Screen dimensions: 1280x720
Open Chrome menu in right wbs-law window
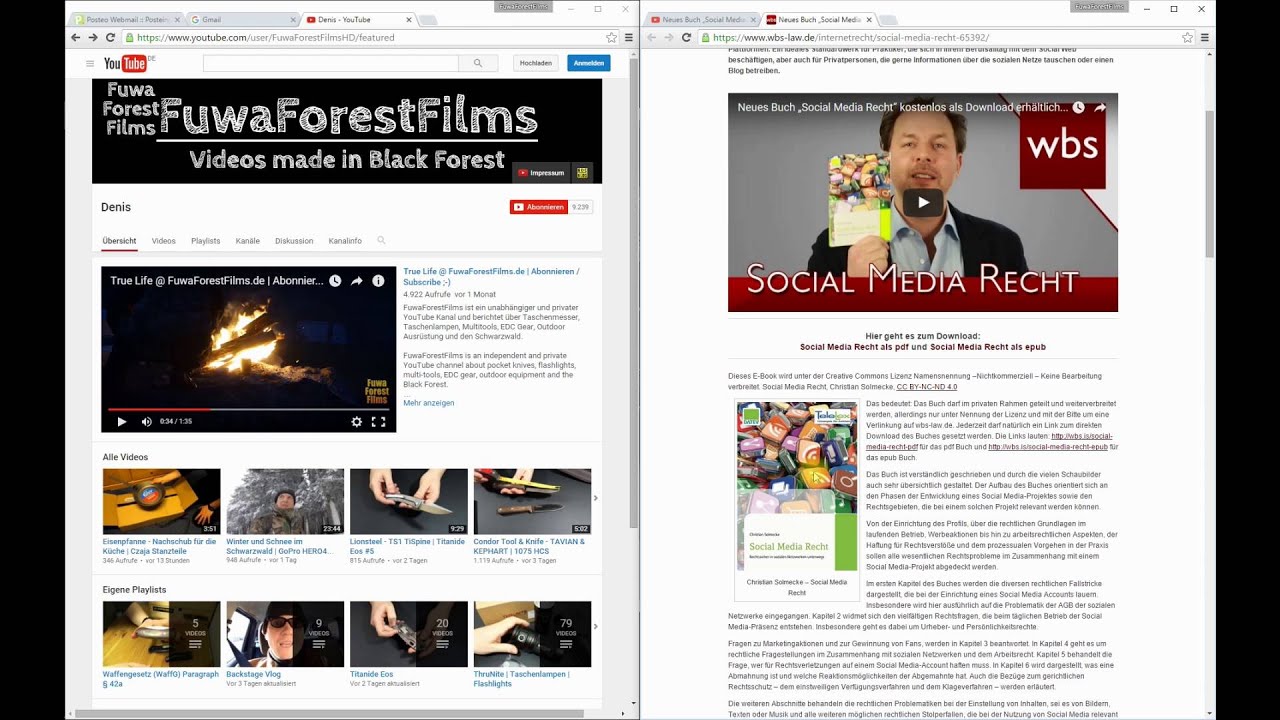[1204, 37]
